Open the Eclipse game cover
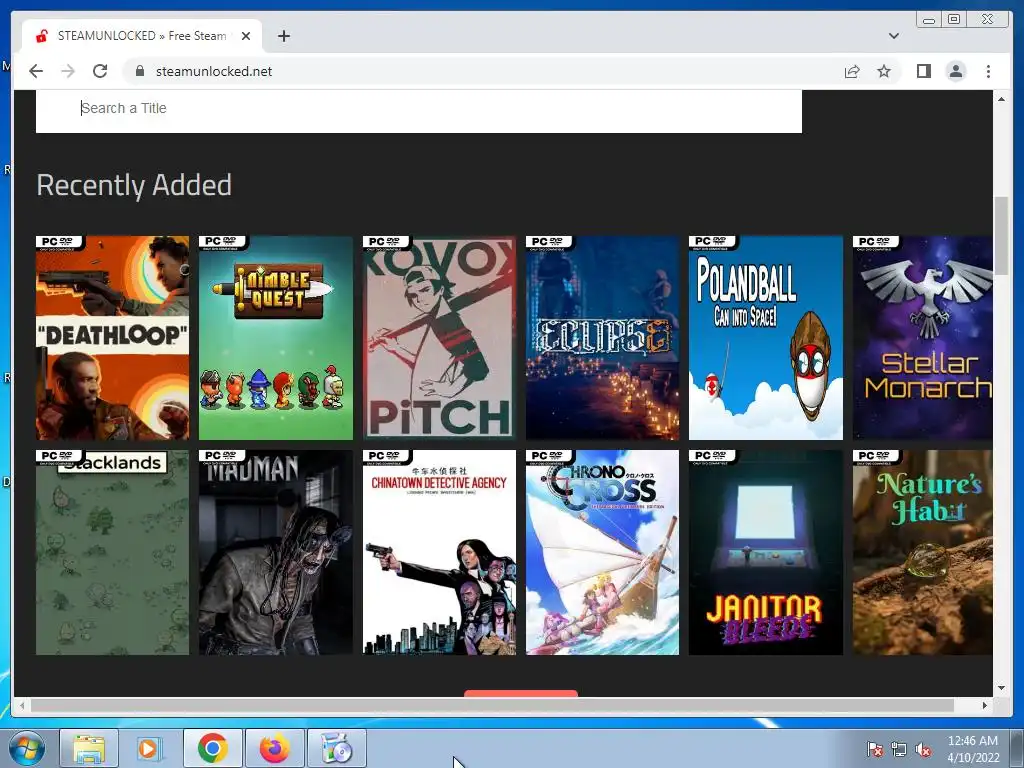Screen dimensions: 1024x768 coord(602,338)
